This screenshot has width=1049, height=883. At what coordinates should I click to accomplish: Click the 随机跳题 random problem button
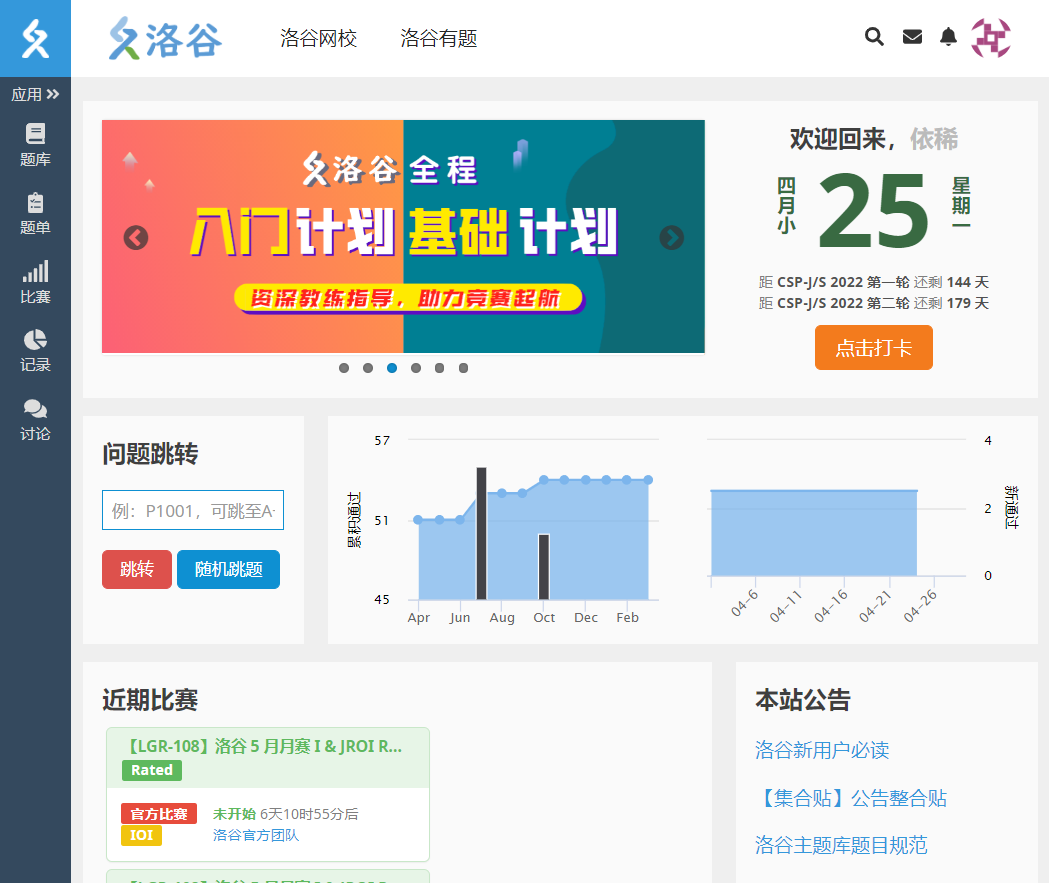(228, 569)
